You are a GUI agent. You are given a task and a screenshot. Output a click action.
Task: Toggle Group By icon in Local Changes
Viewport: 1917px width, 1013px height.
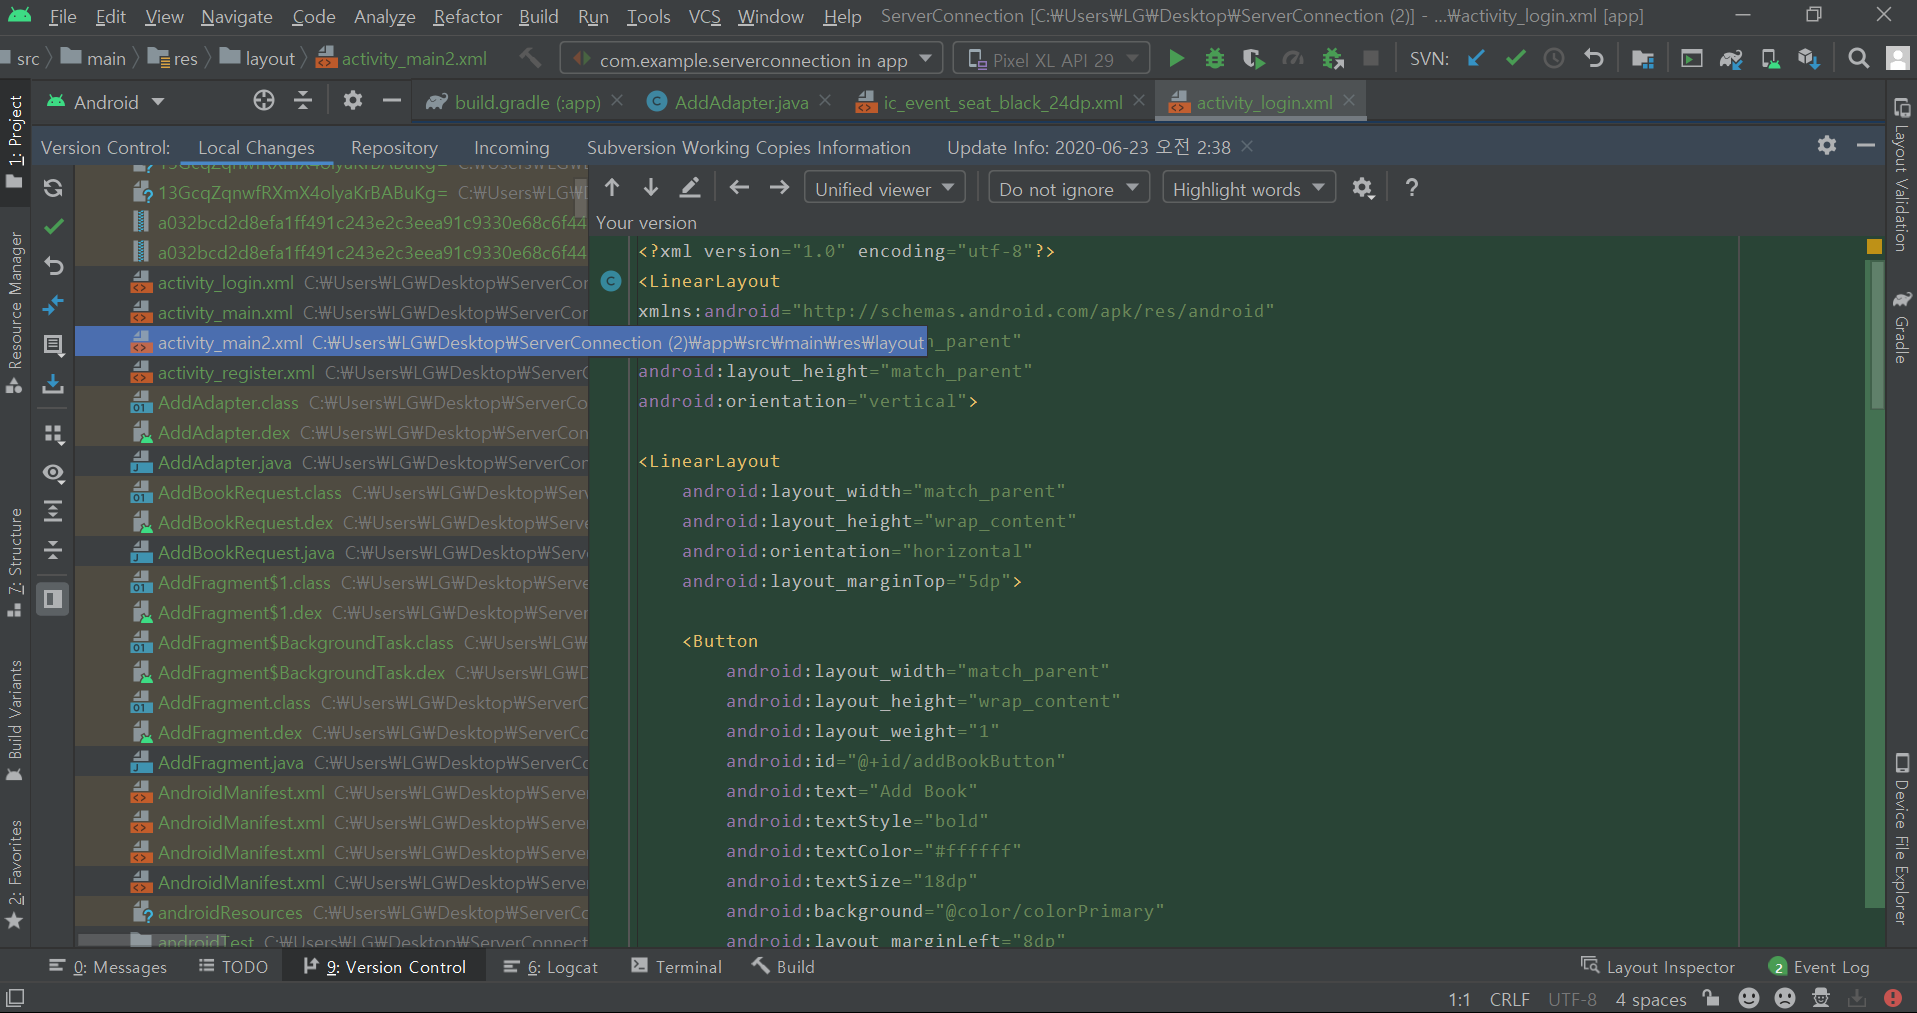(53, 434)
